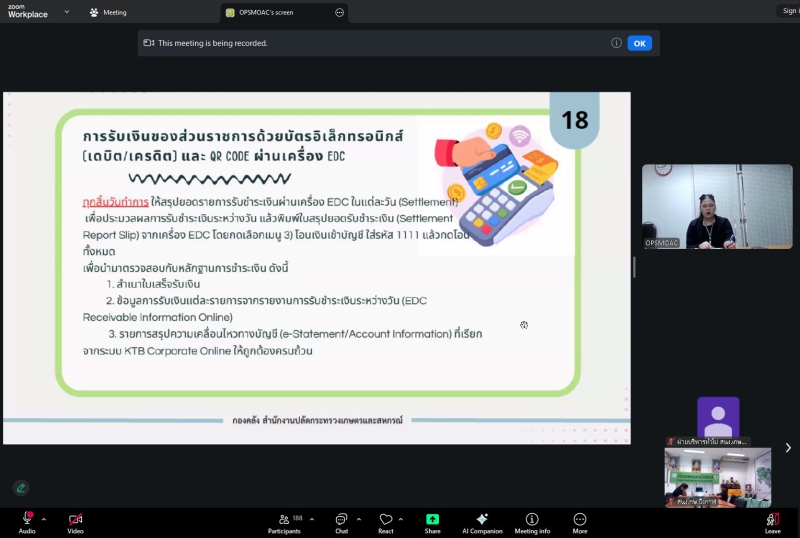Open screen share options ellipsis

pos(340,12)
